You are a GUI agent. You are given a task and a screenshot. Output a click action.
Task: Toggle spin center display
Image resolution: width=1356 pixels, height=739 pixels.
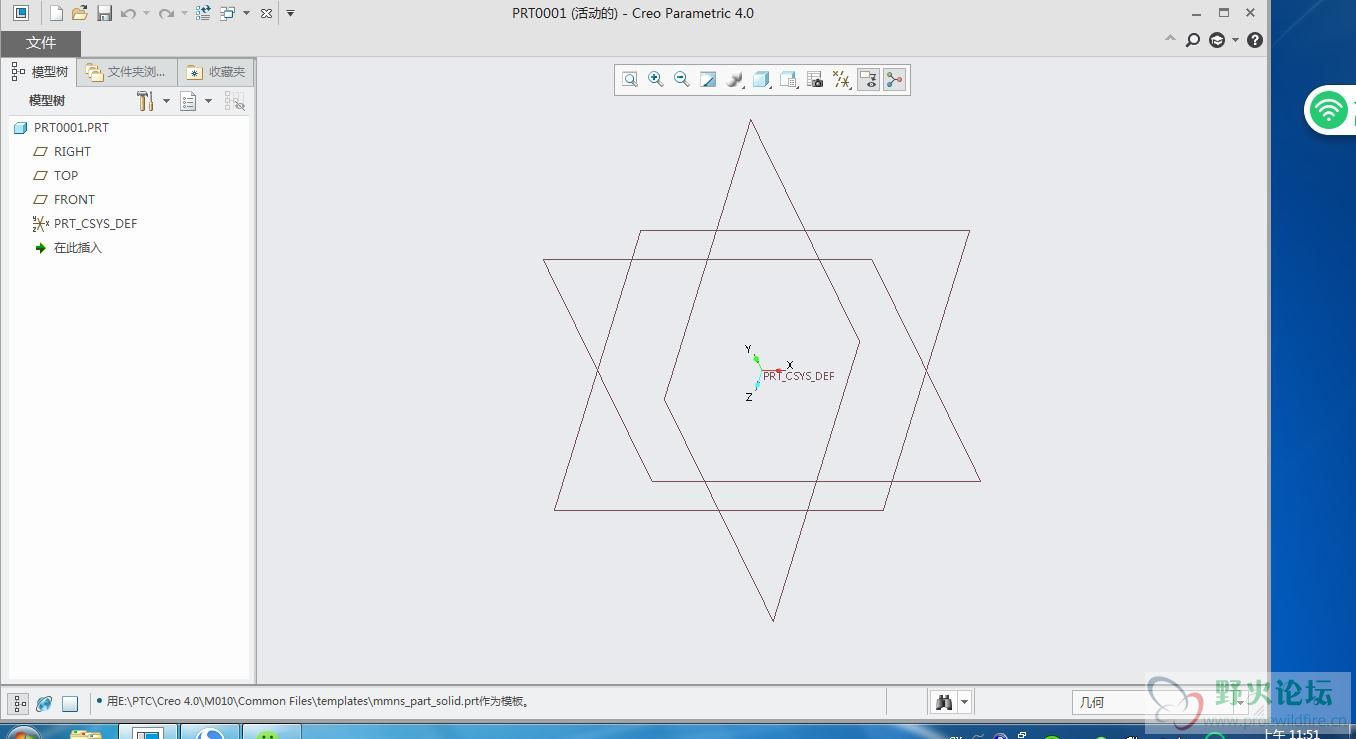pos(894,80)
